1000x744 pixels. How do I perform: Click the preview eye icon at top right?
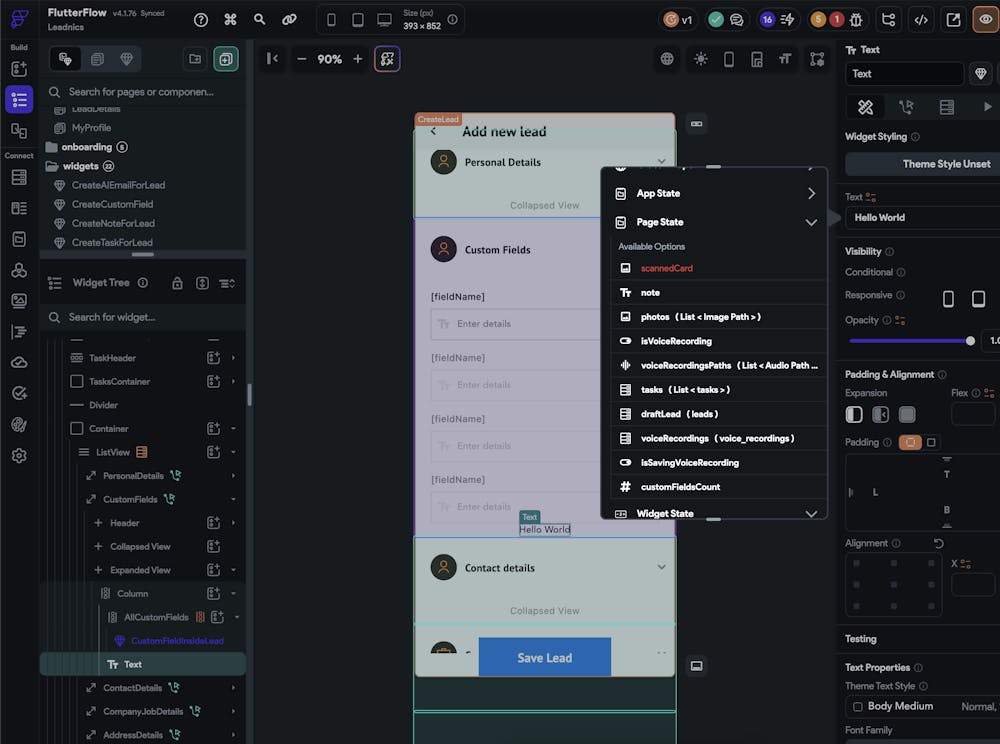point(986,19)
